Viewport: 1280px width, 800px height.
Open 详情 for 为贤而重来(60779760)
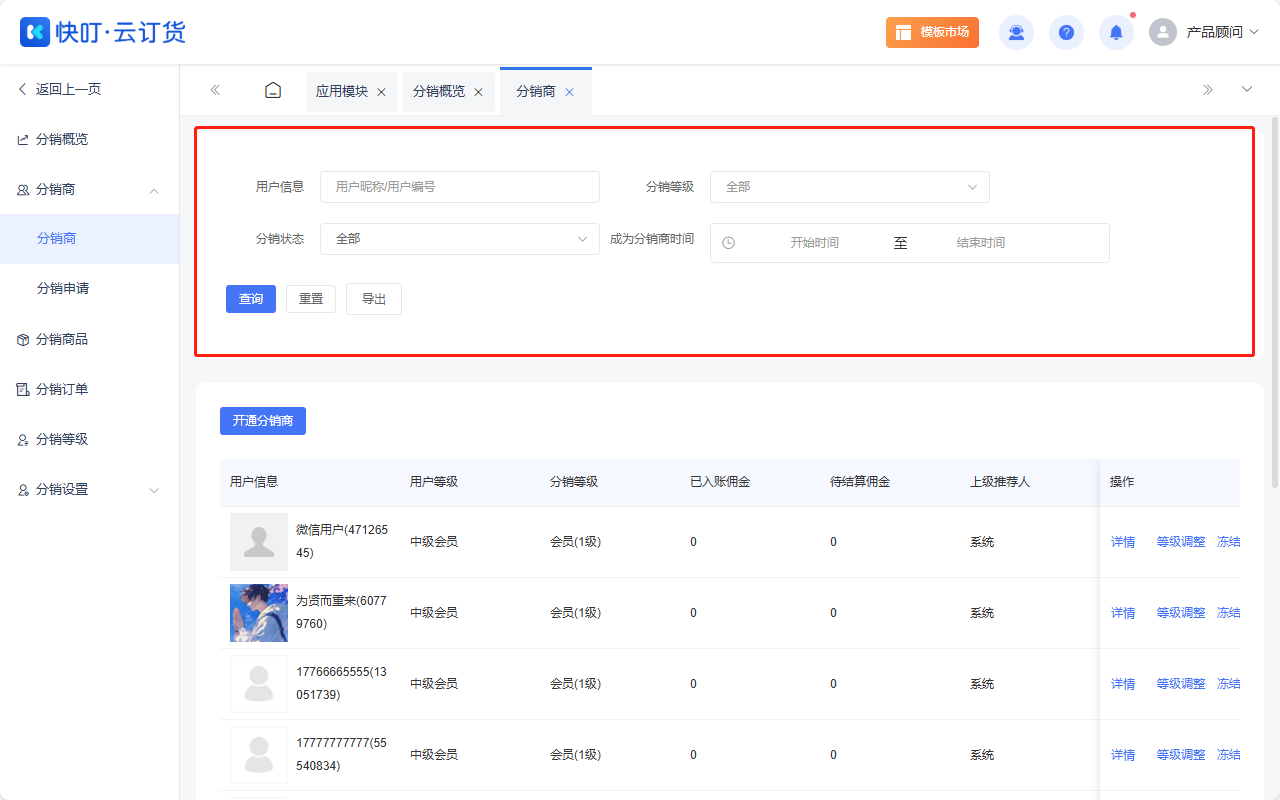pyautogui.click(x=1123, y=613)
